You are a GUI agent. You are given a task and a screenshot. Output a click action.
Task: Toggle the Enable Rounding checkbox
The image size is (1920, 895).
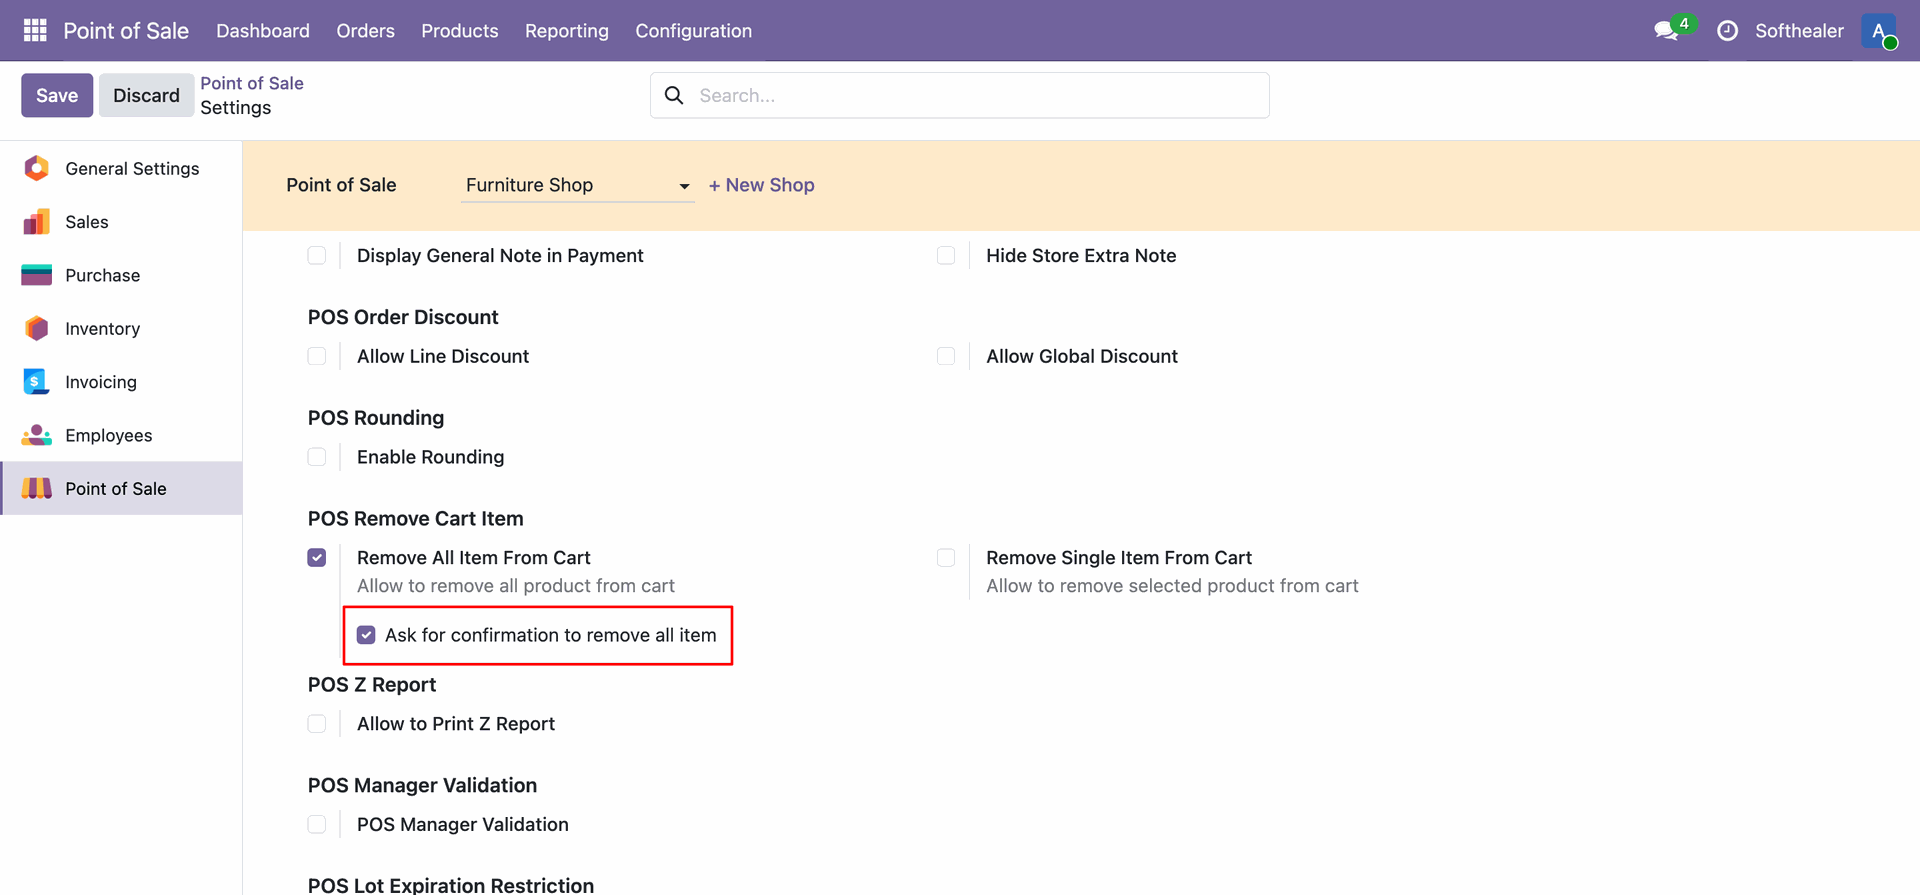click(x=317, y=457)
